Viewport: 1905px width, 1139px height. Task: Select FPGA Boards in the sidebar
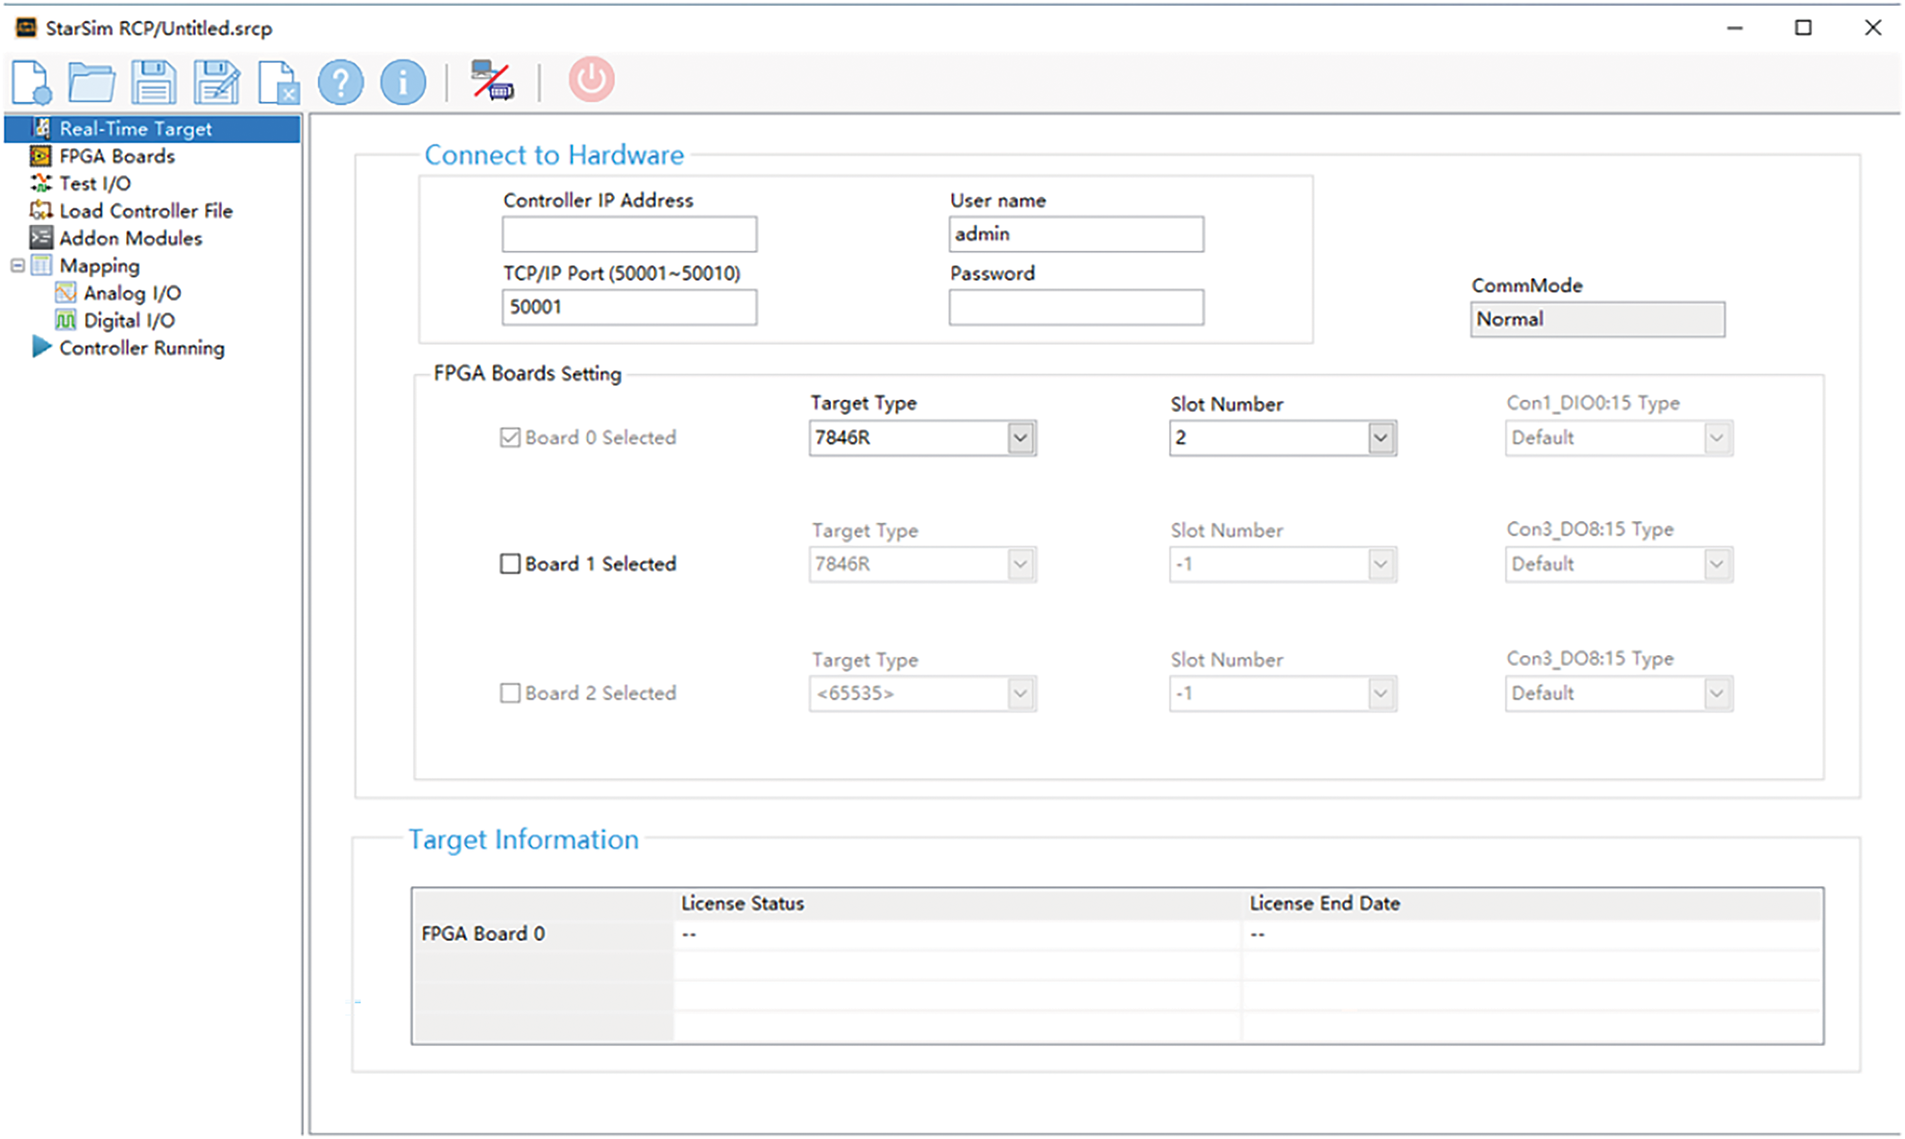point(116,157)
